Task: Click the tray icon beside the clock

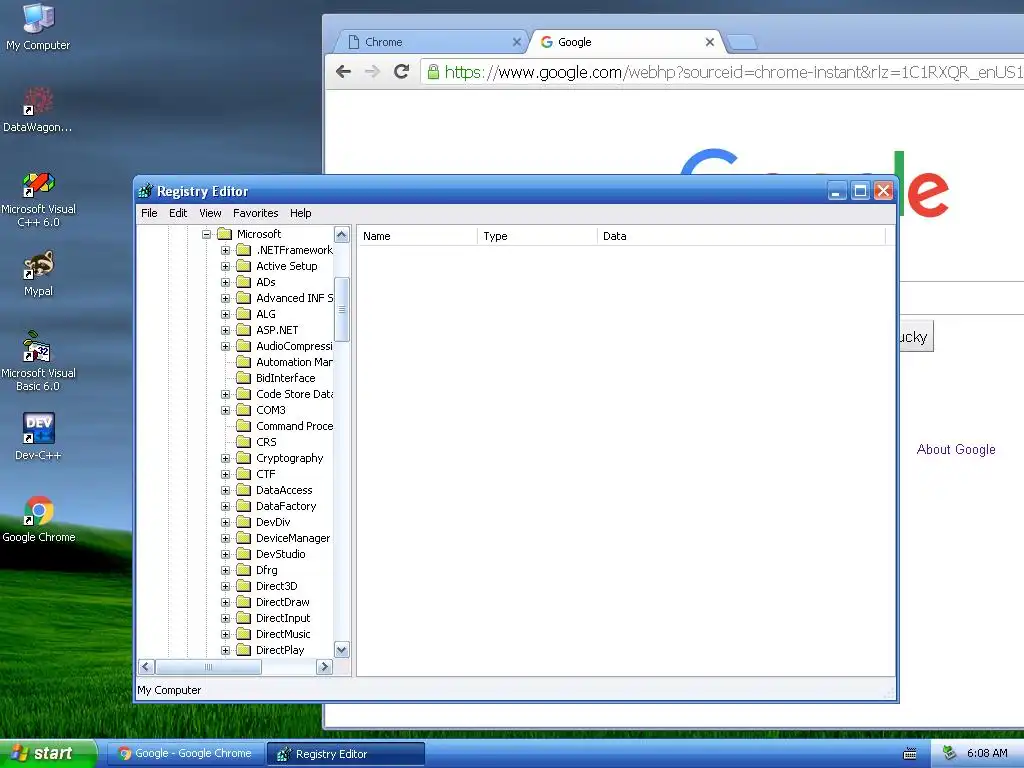Action: coord(950,753)
